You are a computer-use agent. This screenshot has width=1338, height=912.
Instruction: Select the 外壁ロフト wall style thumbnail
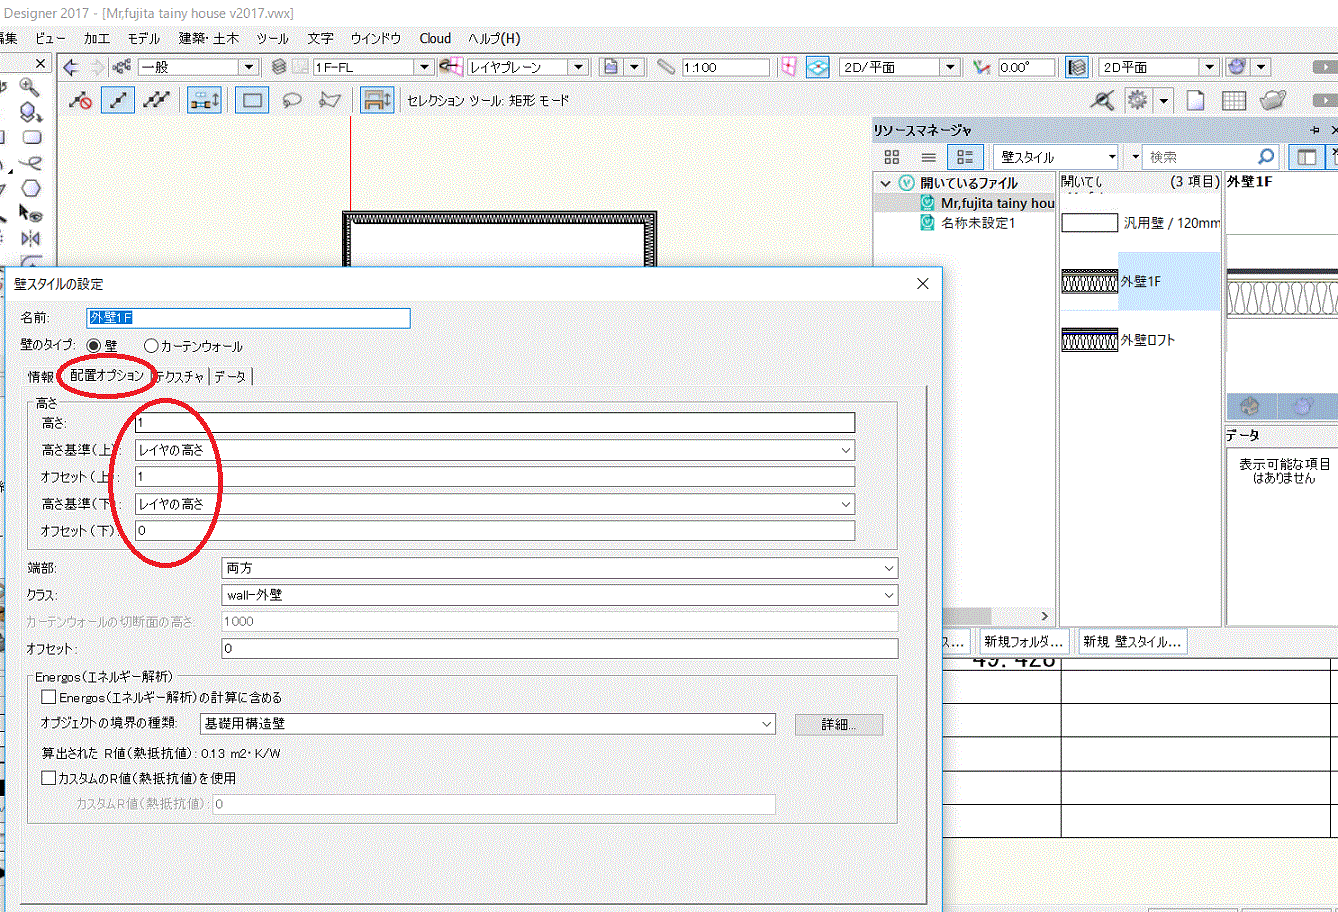[x=1089, y=340]
